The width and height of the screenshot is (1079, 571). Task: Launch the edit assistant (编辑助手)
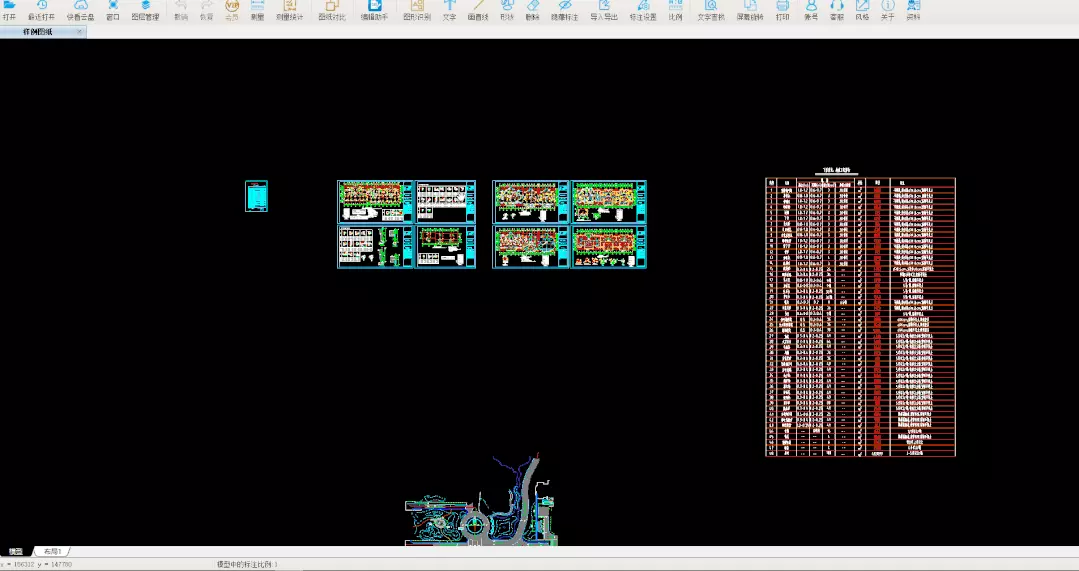point(374,10)
